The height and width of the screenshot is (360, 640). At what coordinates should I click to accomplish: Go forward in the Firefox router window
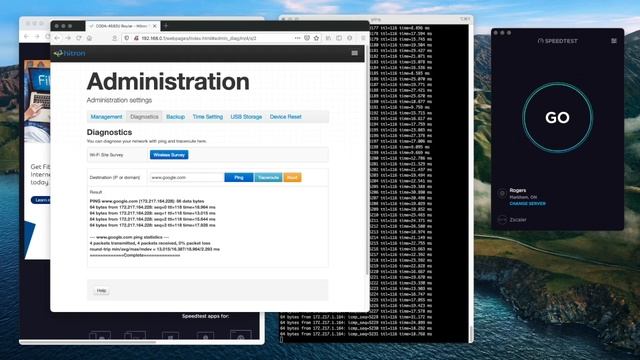tap(68, 38)
